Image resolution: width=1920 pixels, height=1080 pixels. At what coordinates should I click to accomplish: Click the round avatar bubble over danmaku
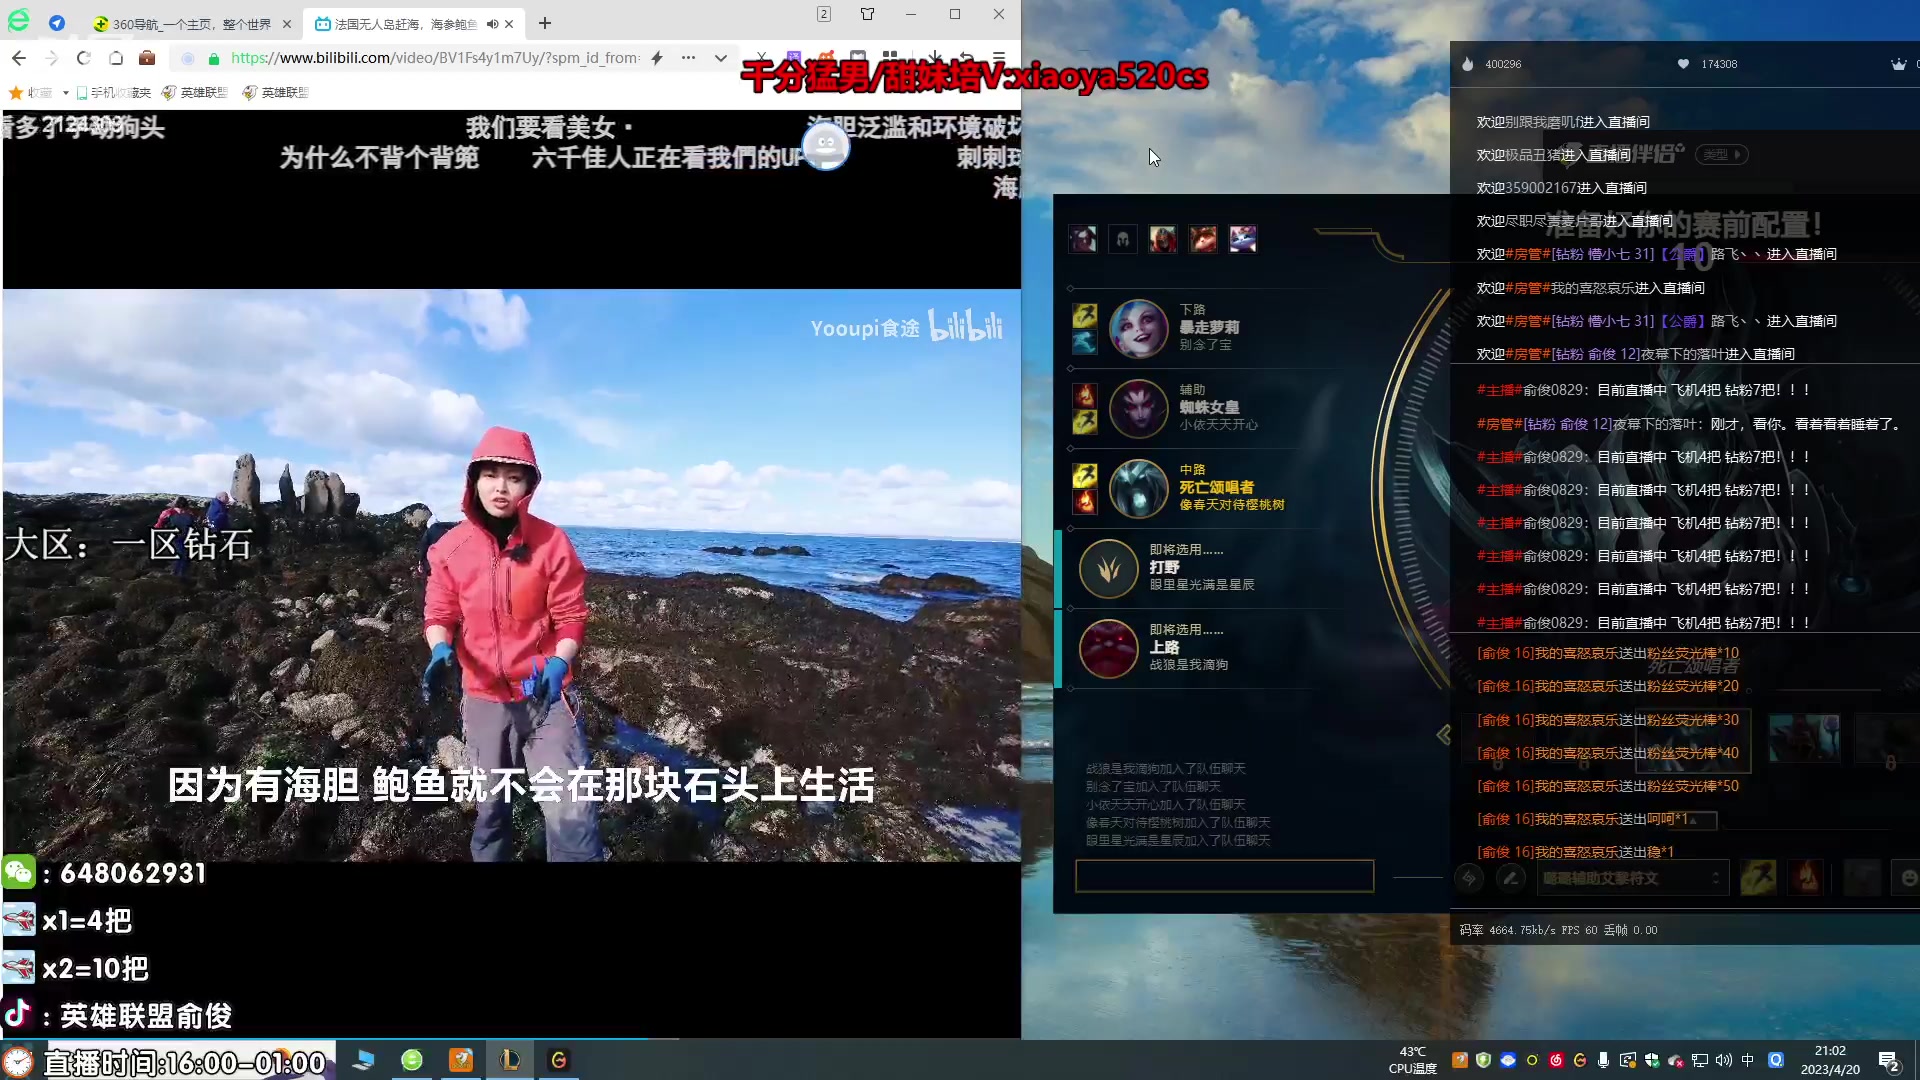(825, 146)
